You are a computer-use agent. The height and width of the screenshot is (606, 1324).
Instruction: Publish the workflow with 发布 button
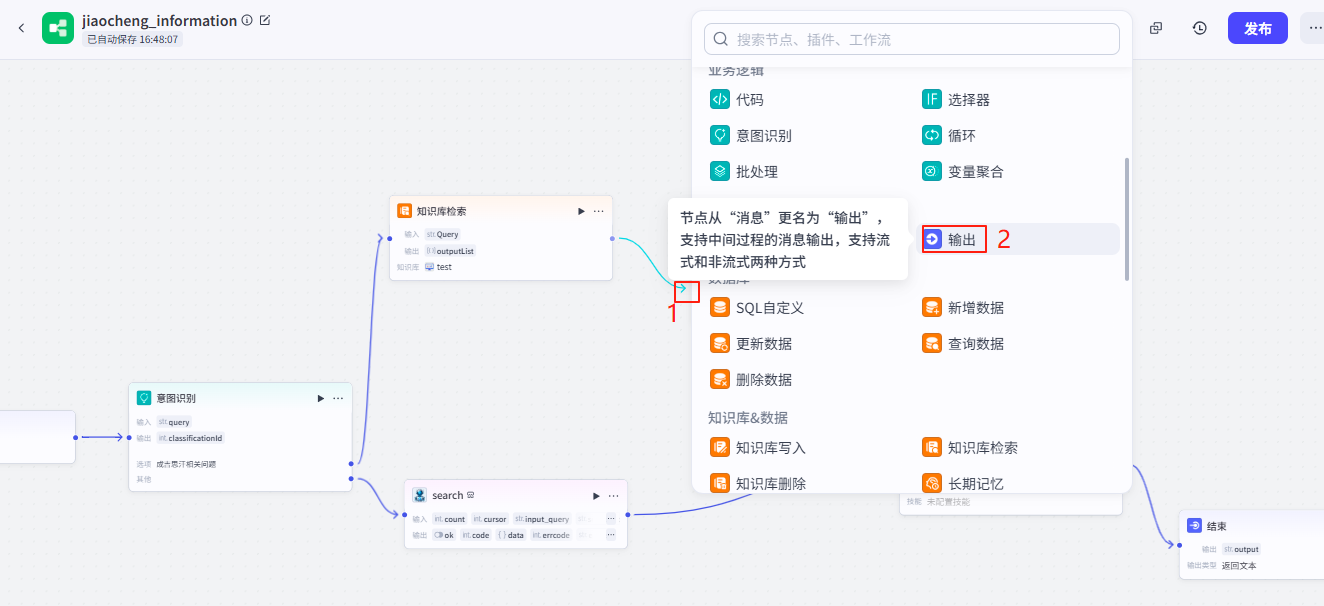pyautogui.click(x=1258, y=28)
